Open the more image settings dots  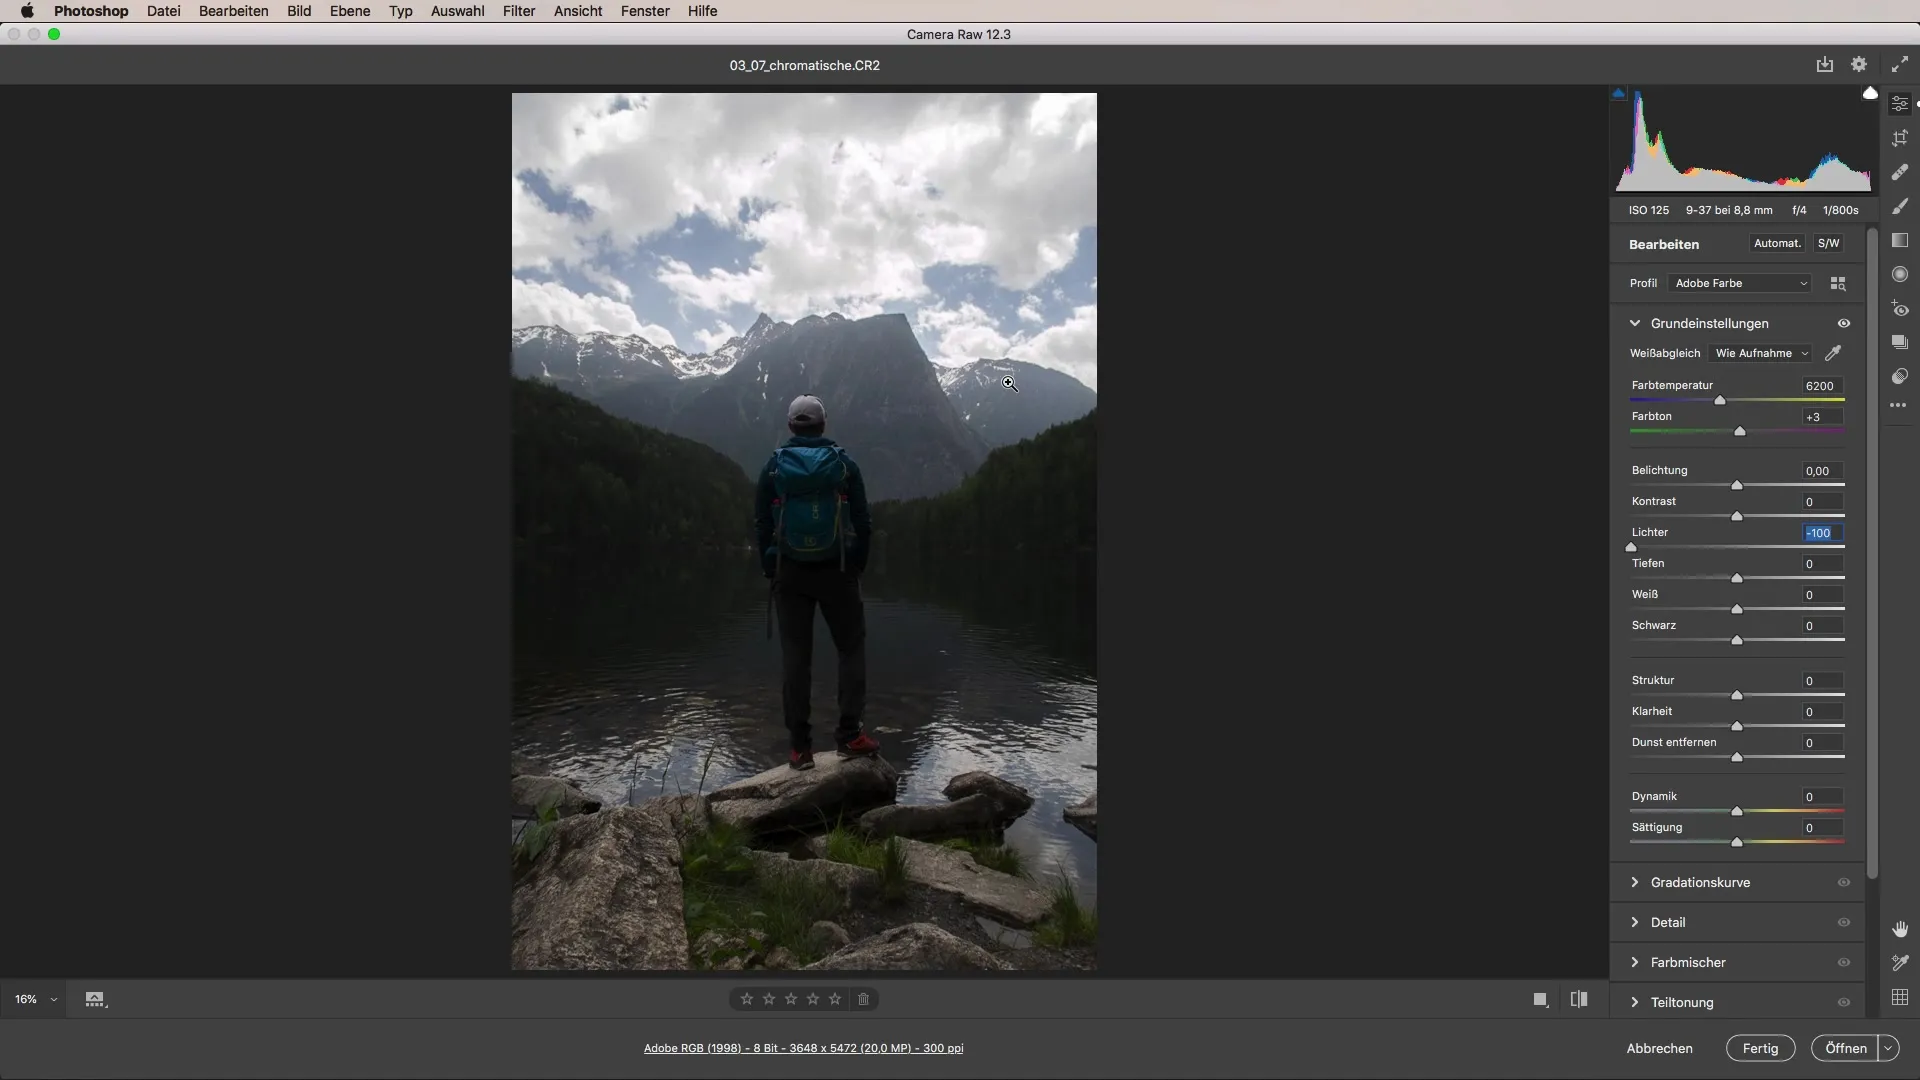point(1899,405)
